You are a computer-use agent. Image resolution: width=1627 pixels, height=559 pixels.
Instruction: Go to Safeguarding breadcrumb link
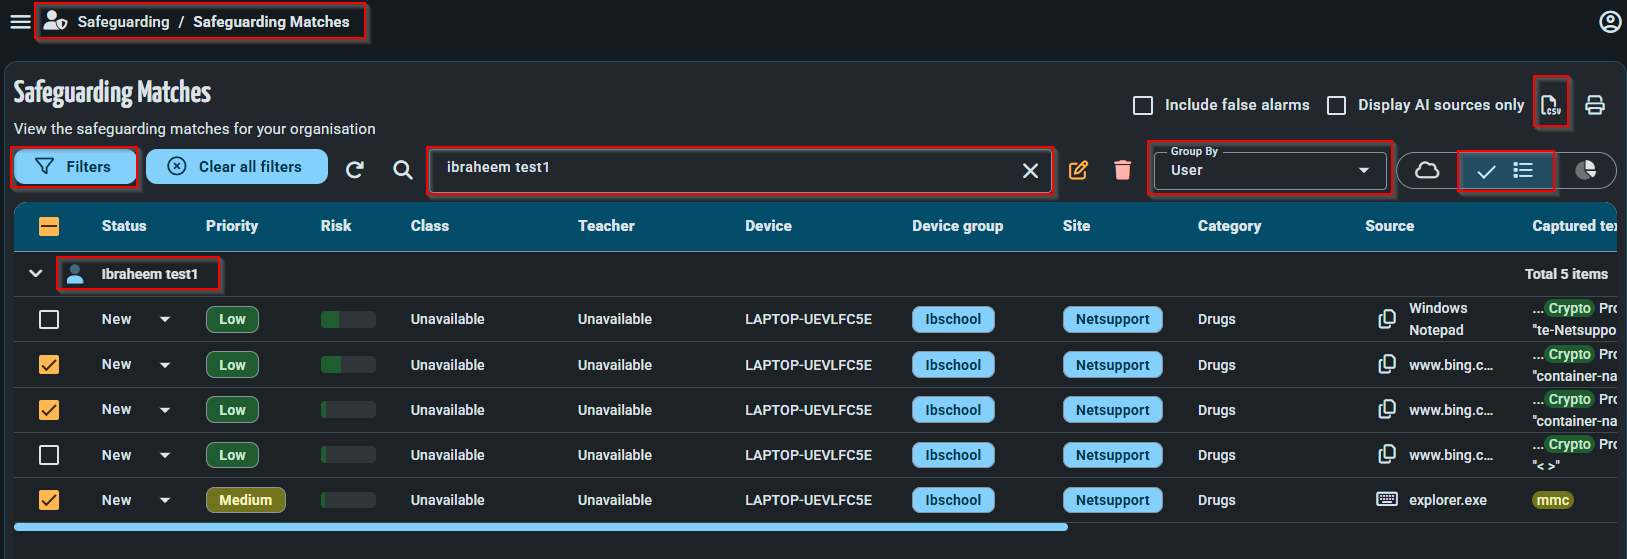coord(124,22)
